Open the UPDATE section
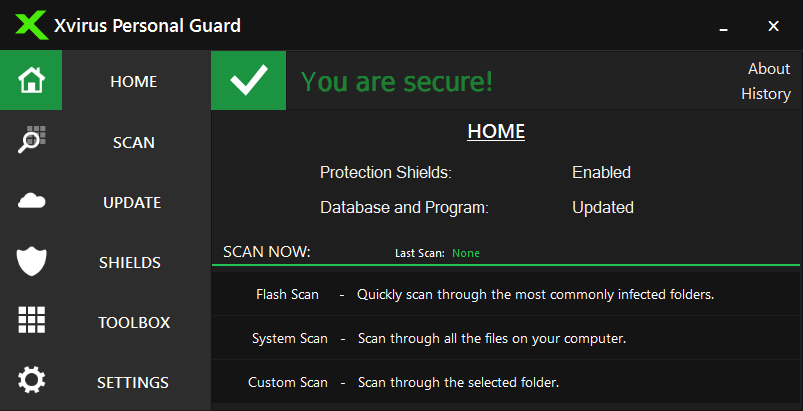 click(x=132, y=202)
